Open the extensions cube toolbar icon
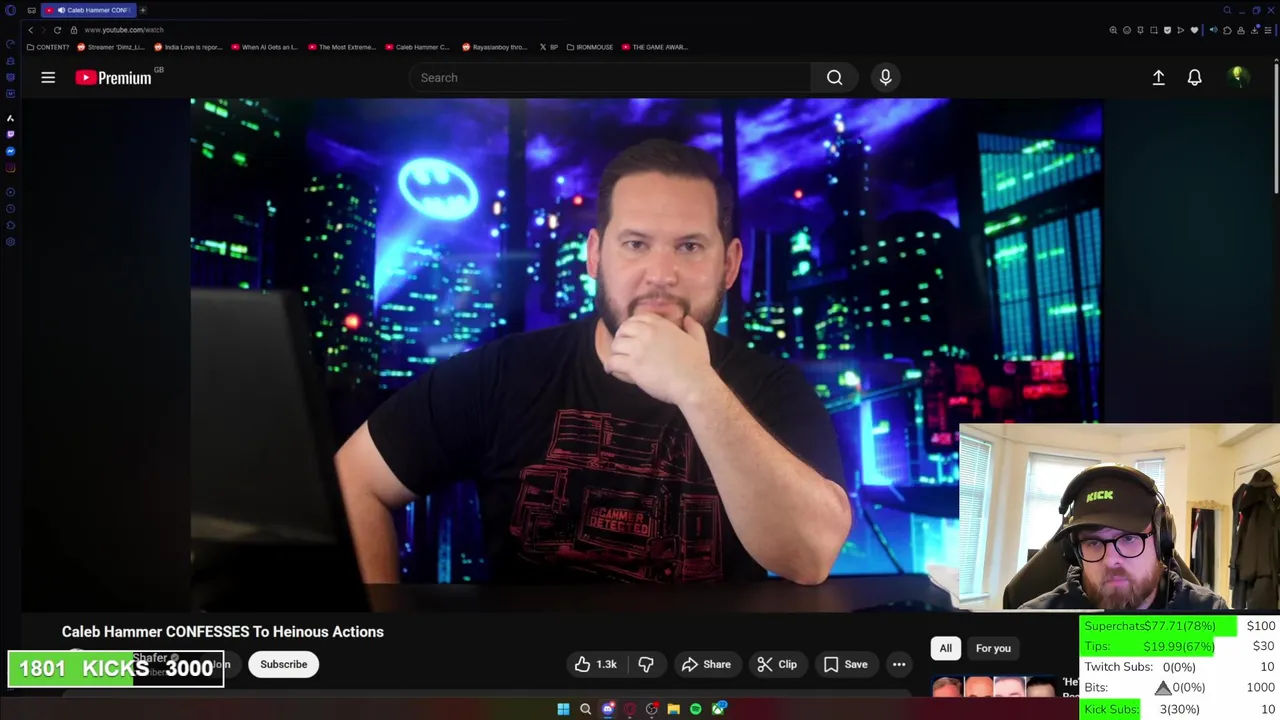The width and height of the screenshot is (1280, 720). [1227, 30]
